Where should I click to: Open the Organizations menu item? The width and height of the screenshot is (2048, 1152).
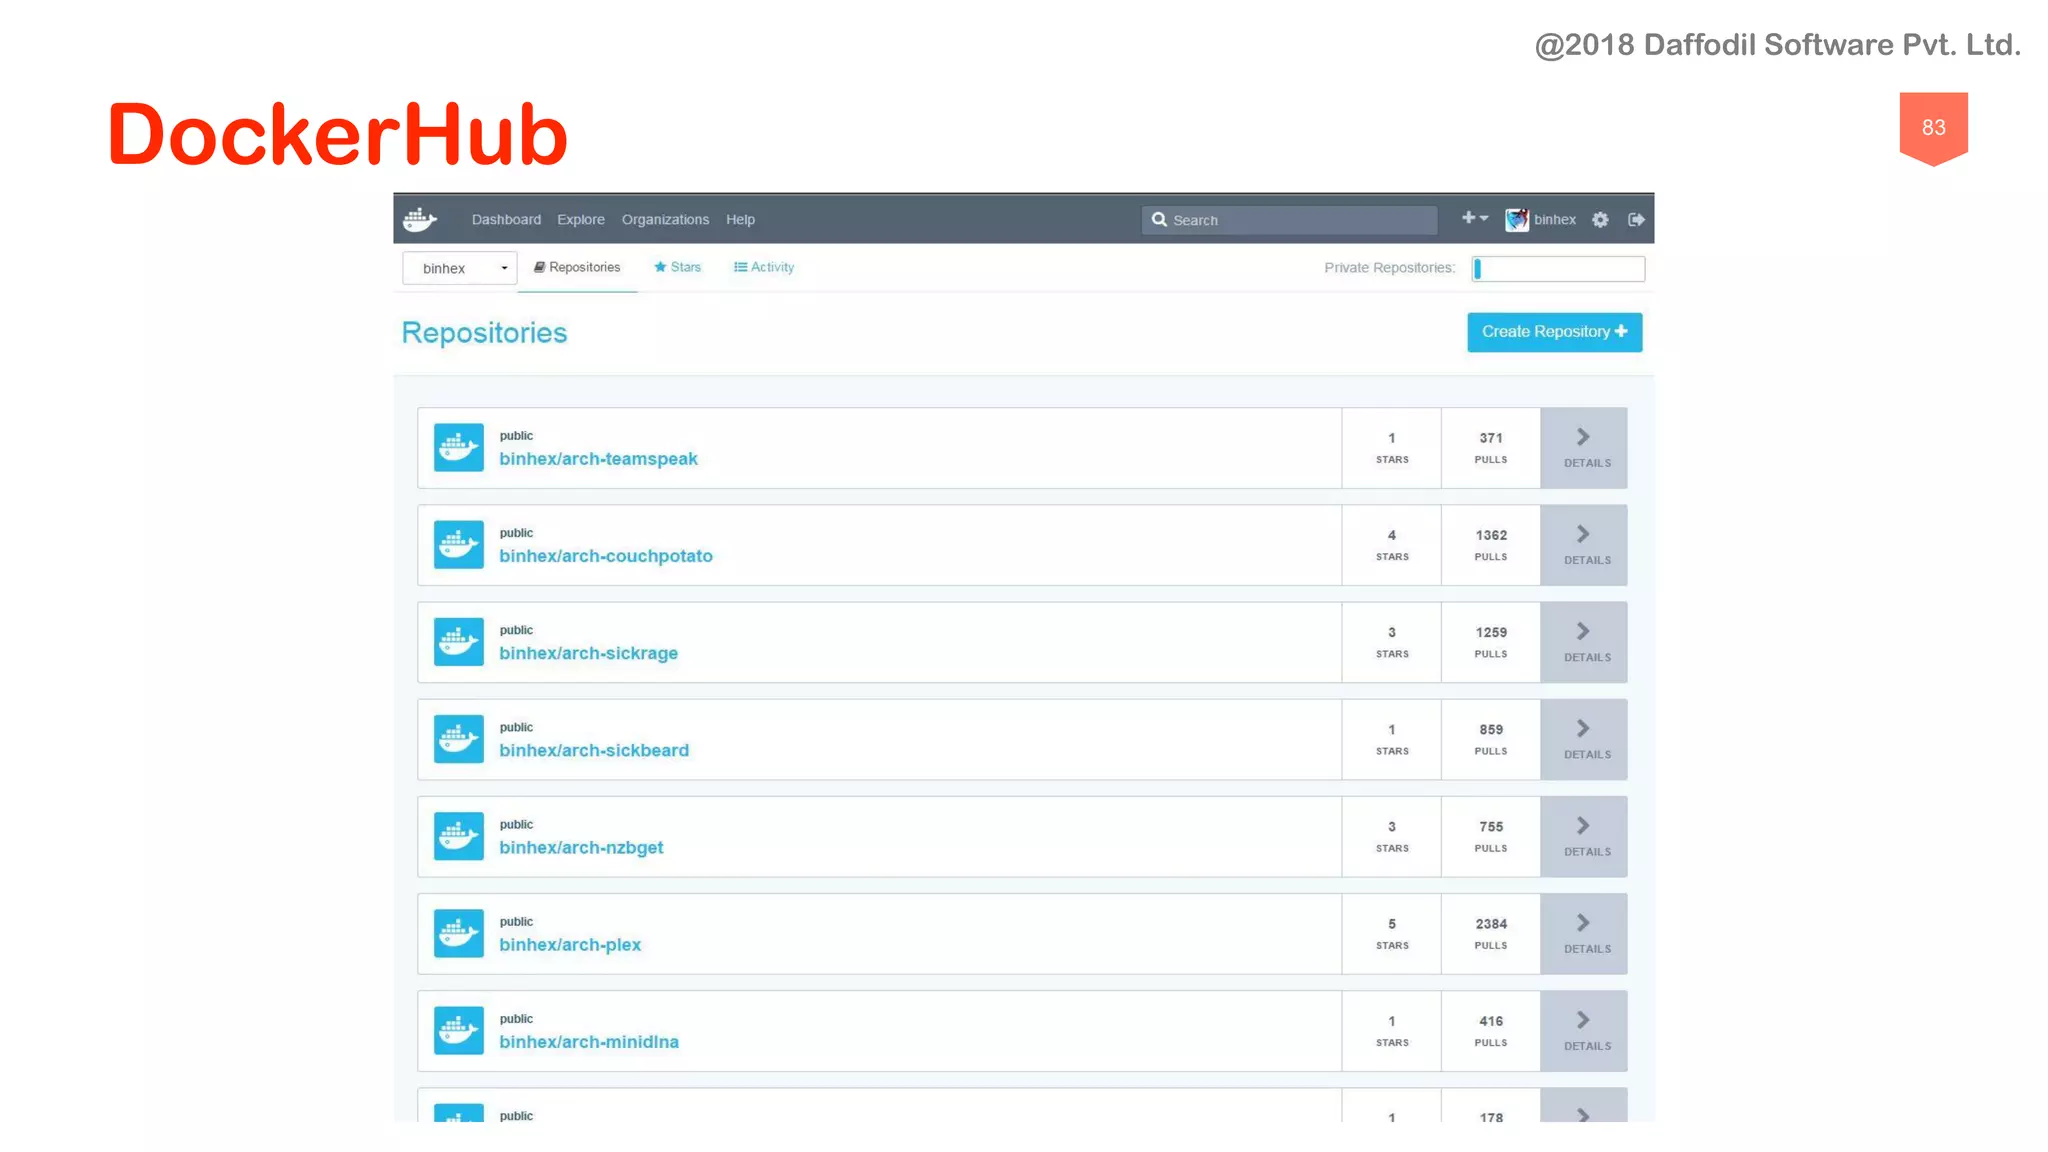coord(665,220)
